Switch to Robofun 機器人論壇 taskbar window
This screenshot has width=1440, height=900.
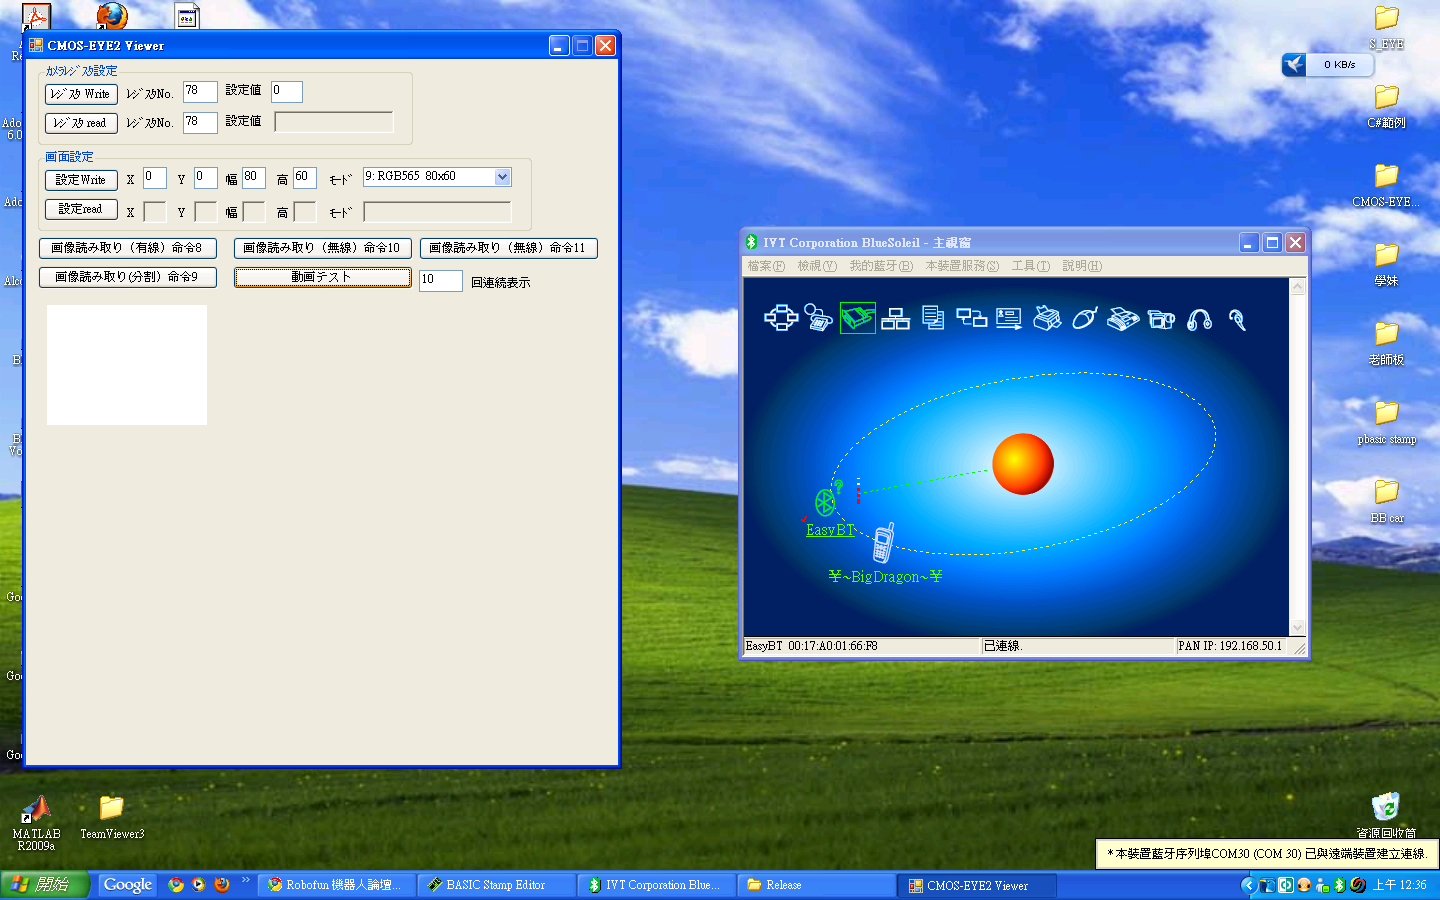click(336, 885)
